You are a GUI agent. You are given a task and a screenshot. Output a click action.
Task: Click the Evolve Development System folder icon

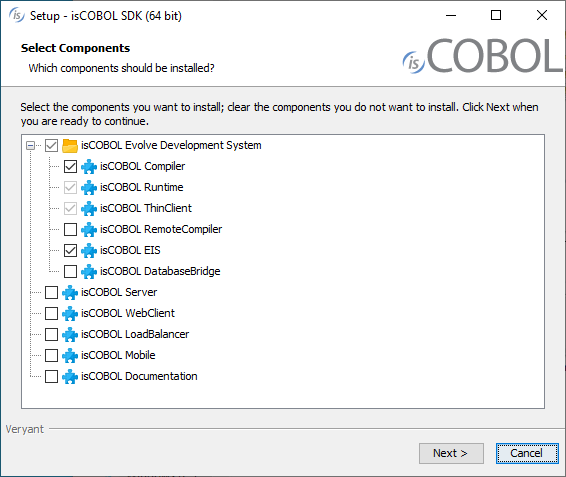pyautogui.click(x=70, y=146)
